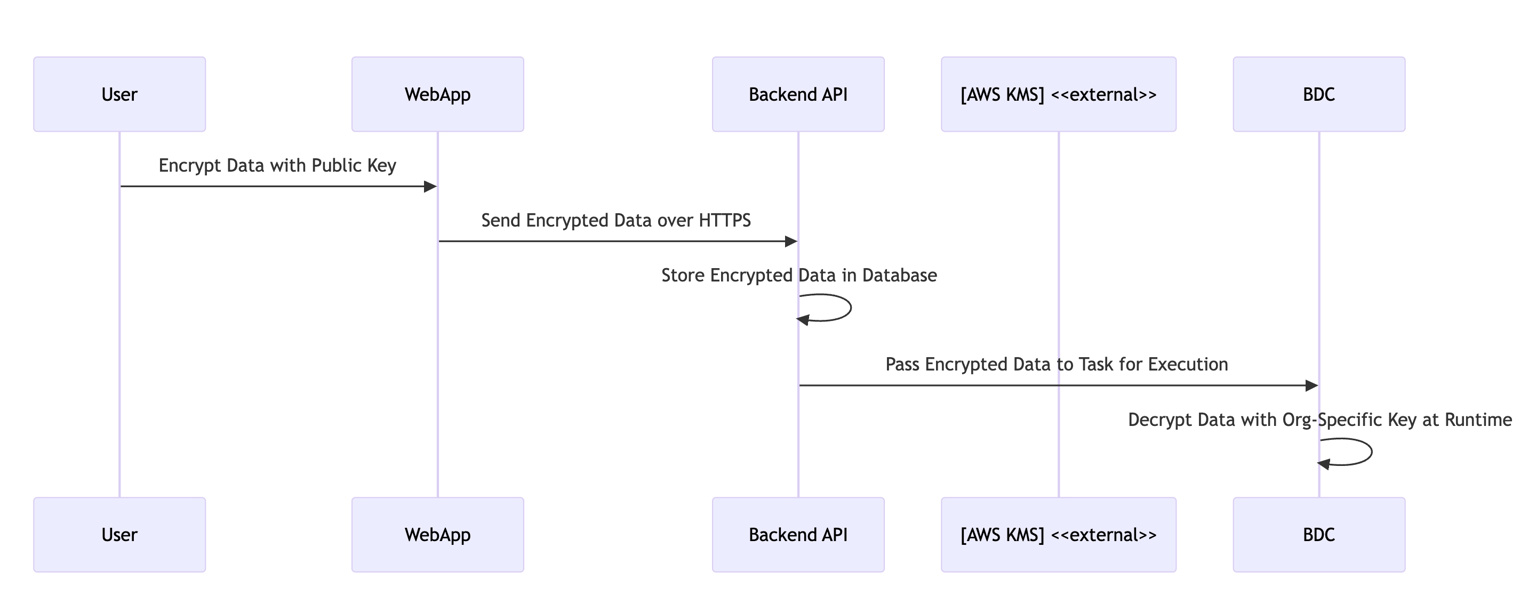Viewport: 1536px width, 596px height.
Task: Click 'Decrypt Data with Org-Specific Key at Runtime' label
Action: click(x=1319, y=420)
